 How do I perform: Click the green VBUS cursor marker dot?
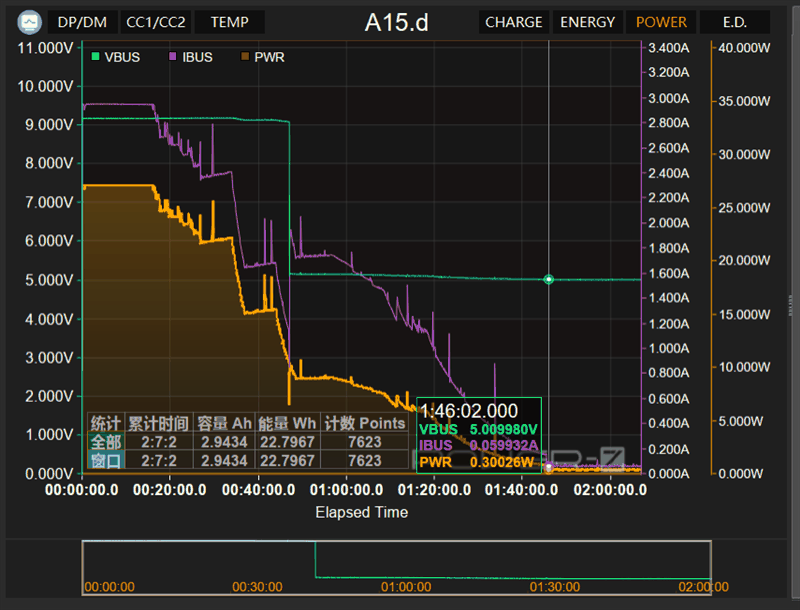point(548,279)
